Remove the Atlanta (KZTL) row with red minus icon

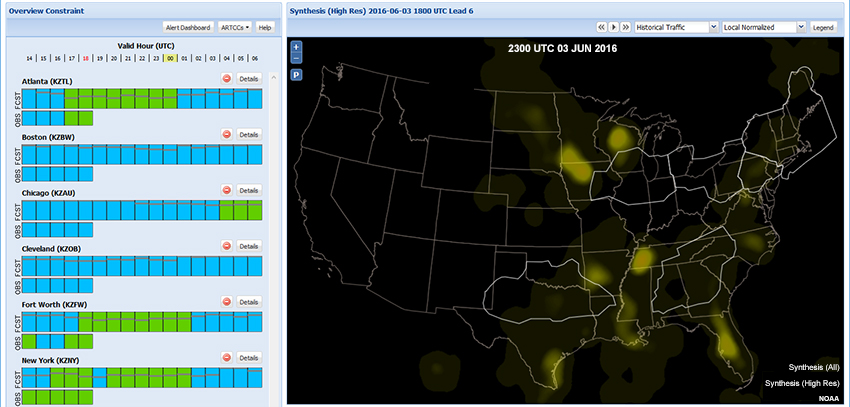(x=227, y=79)
